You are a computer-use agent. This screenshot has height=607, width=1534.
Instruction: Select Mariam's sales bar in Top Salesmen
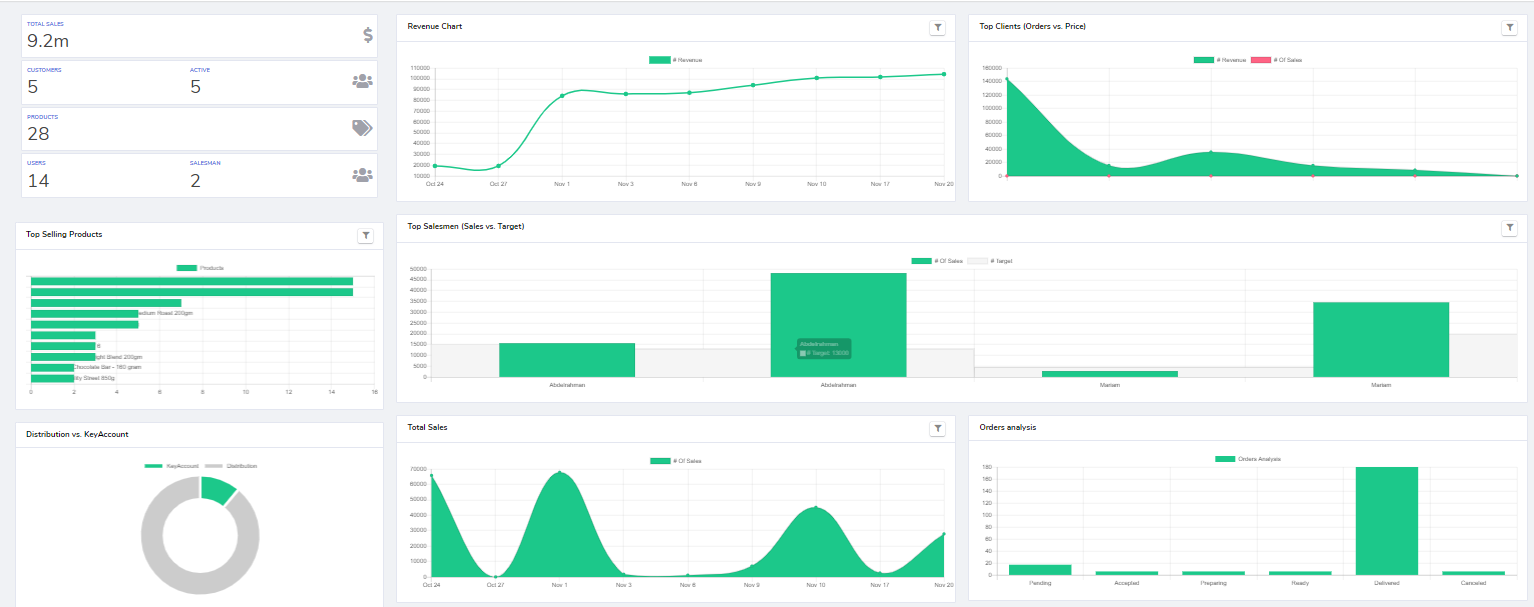(x=1380, y=340)
